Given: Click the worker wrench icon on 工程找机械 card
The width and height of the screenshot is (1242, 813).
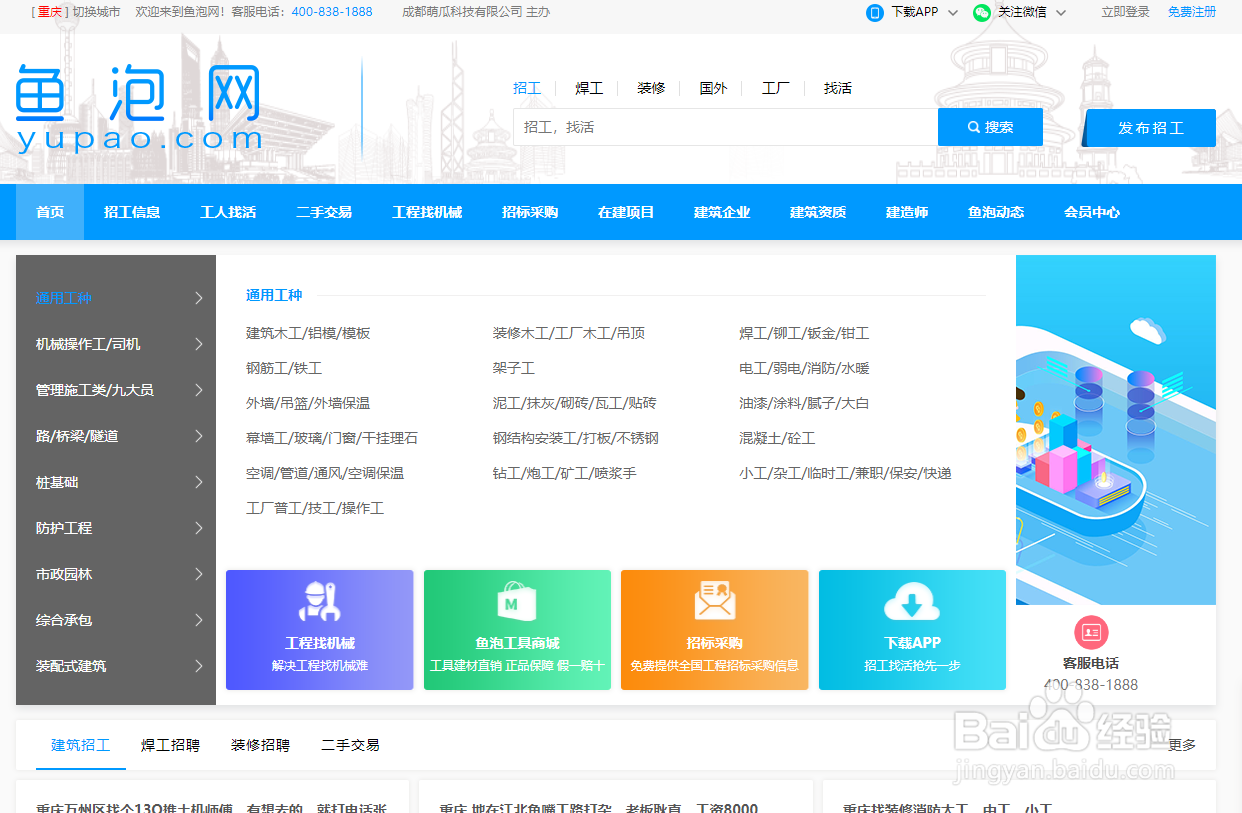Looking at the screenshot, I should tap(320, 602).
